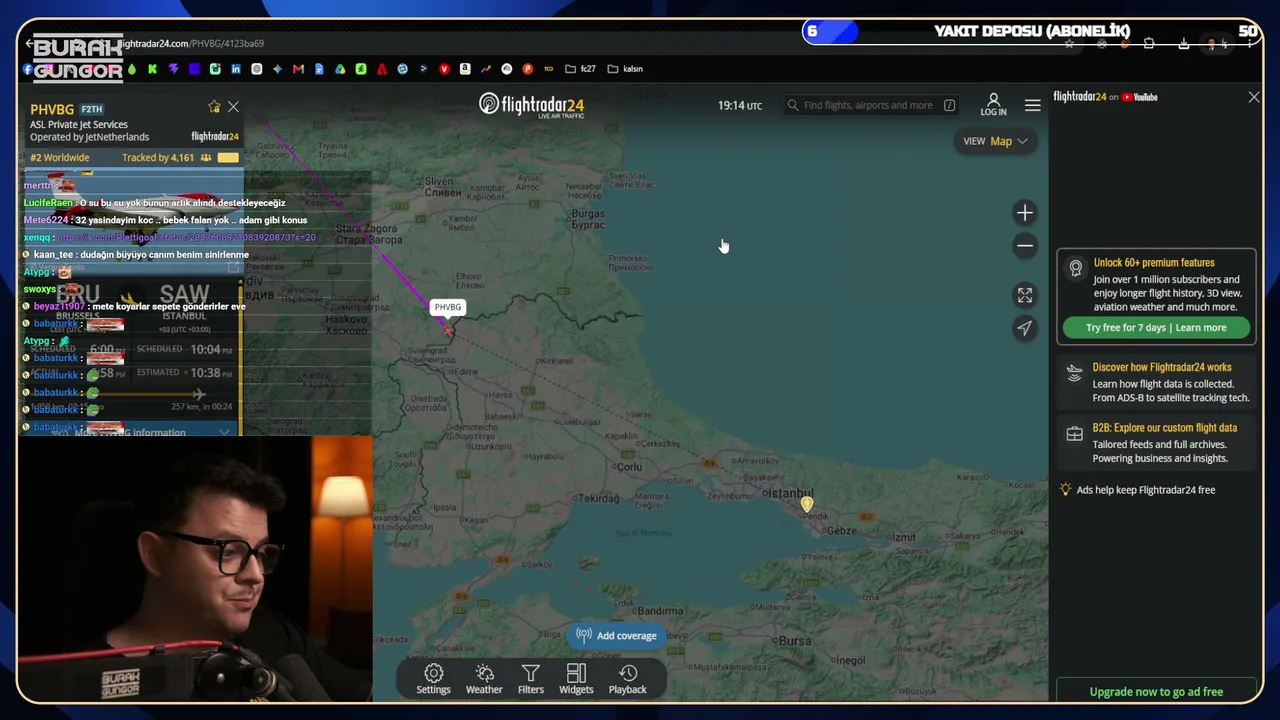Focus the Find flights search field
Viewport: 1280px width, 720px height.
pyautogui.click(x=870, y=105)
